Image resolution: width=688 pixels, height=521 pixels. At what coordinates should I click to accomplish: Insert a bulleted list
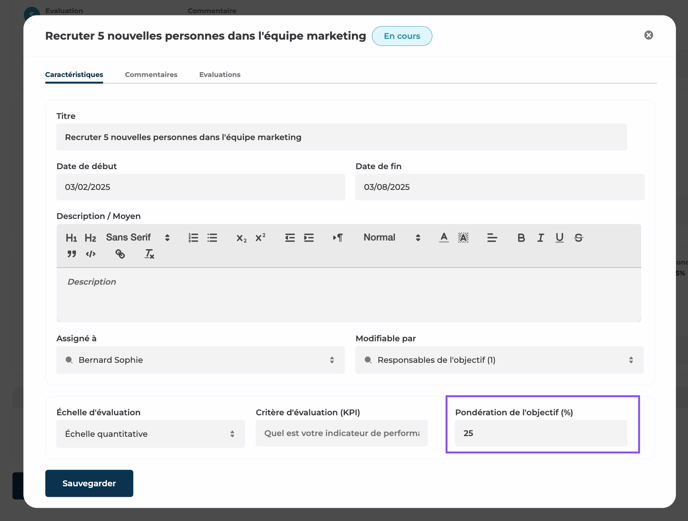point(212,238)
